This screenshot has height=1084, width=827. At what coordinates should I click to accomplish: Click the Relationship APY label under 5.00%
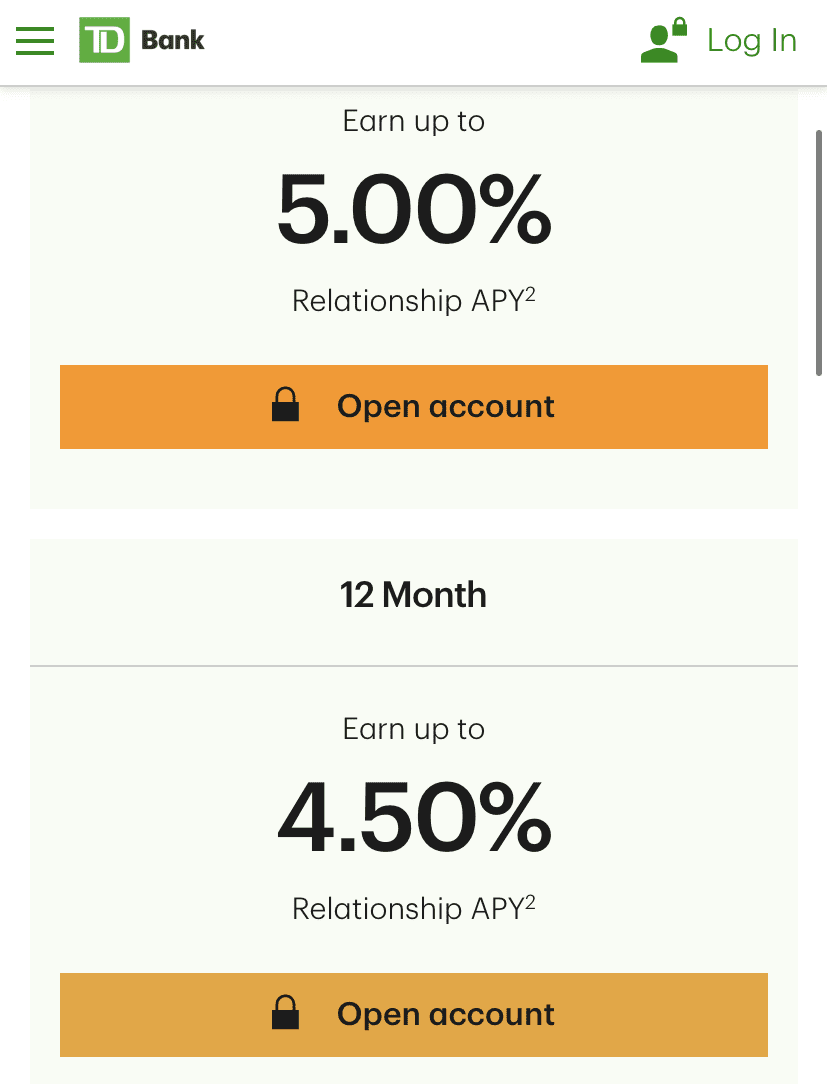406,301
